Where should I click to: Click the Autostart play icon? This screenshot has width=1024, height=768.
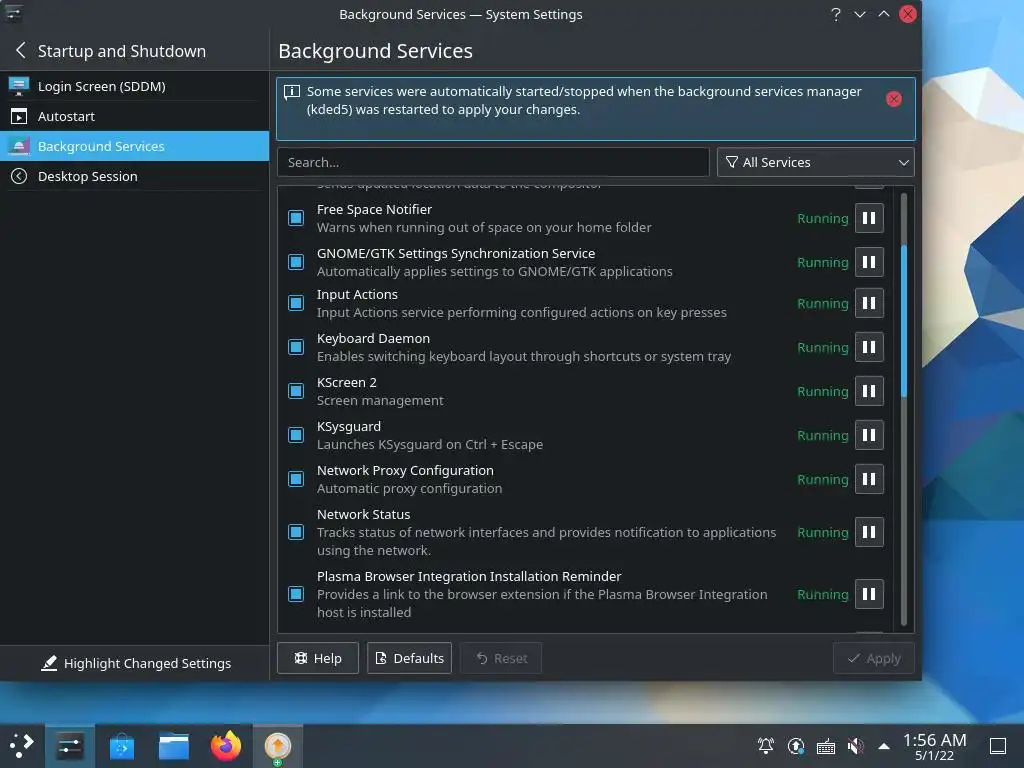19,116
